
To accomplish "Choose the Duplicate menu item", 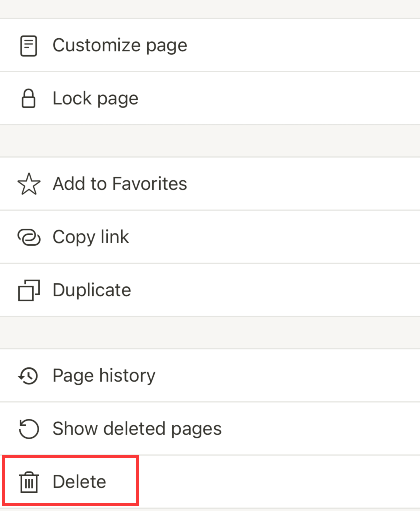I will tap(210, 290).
